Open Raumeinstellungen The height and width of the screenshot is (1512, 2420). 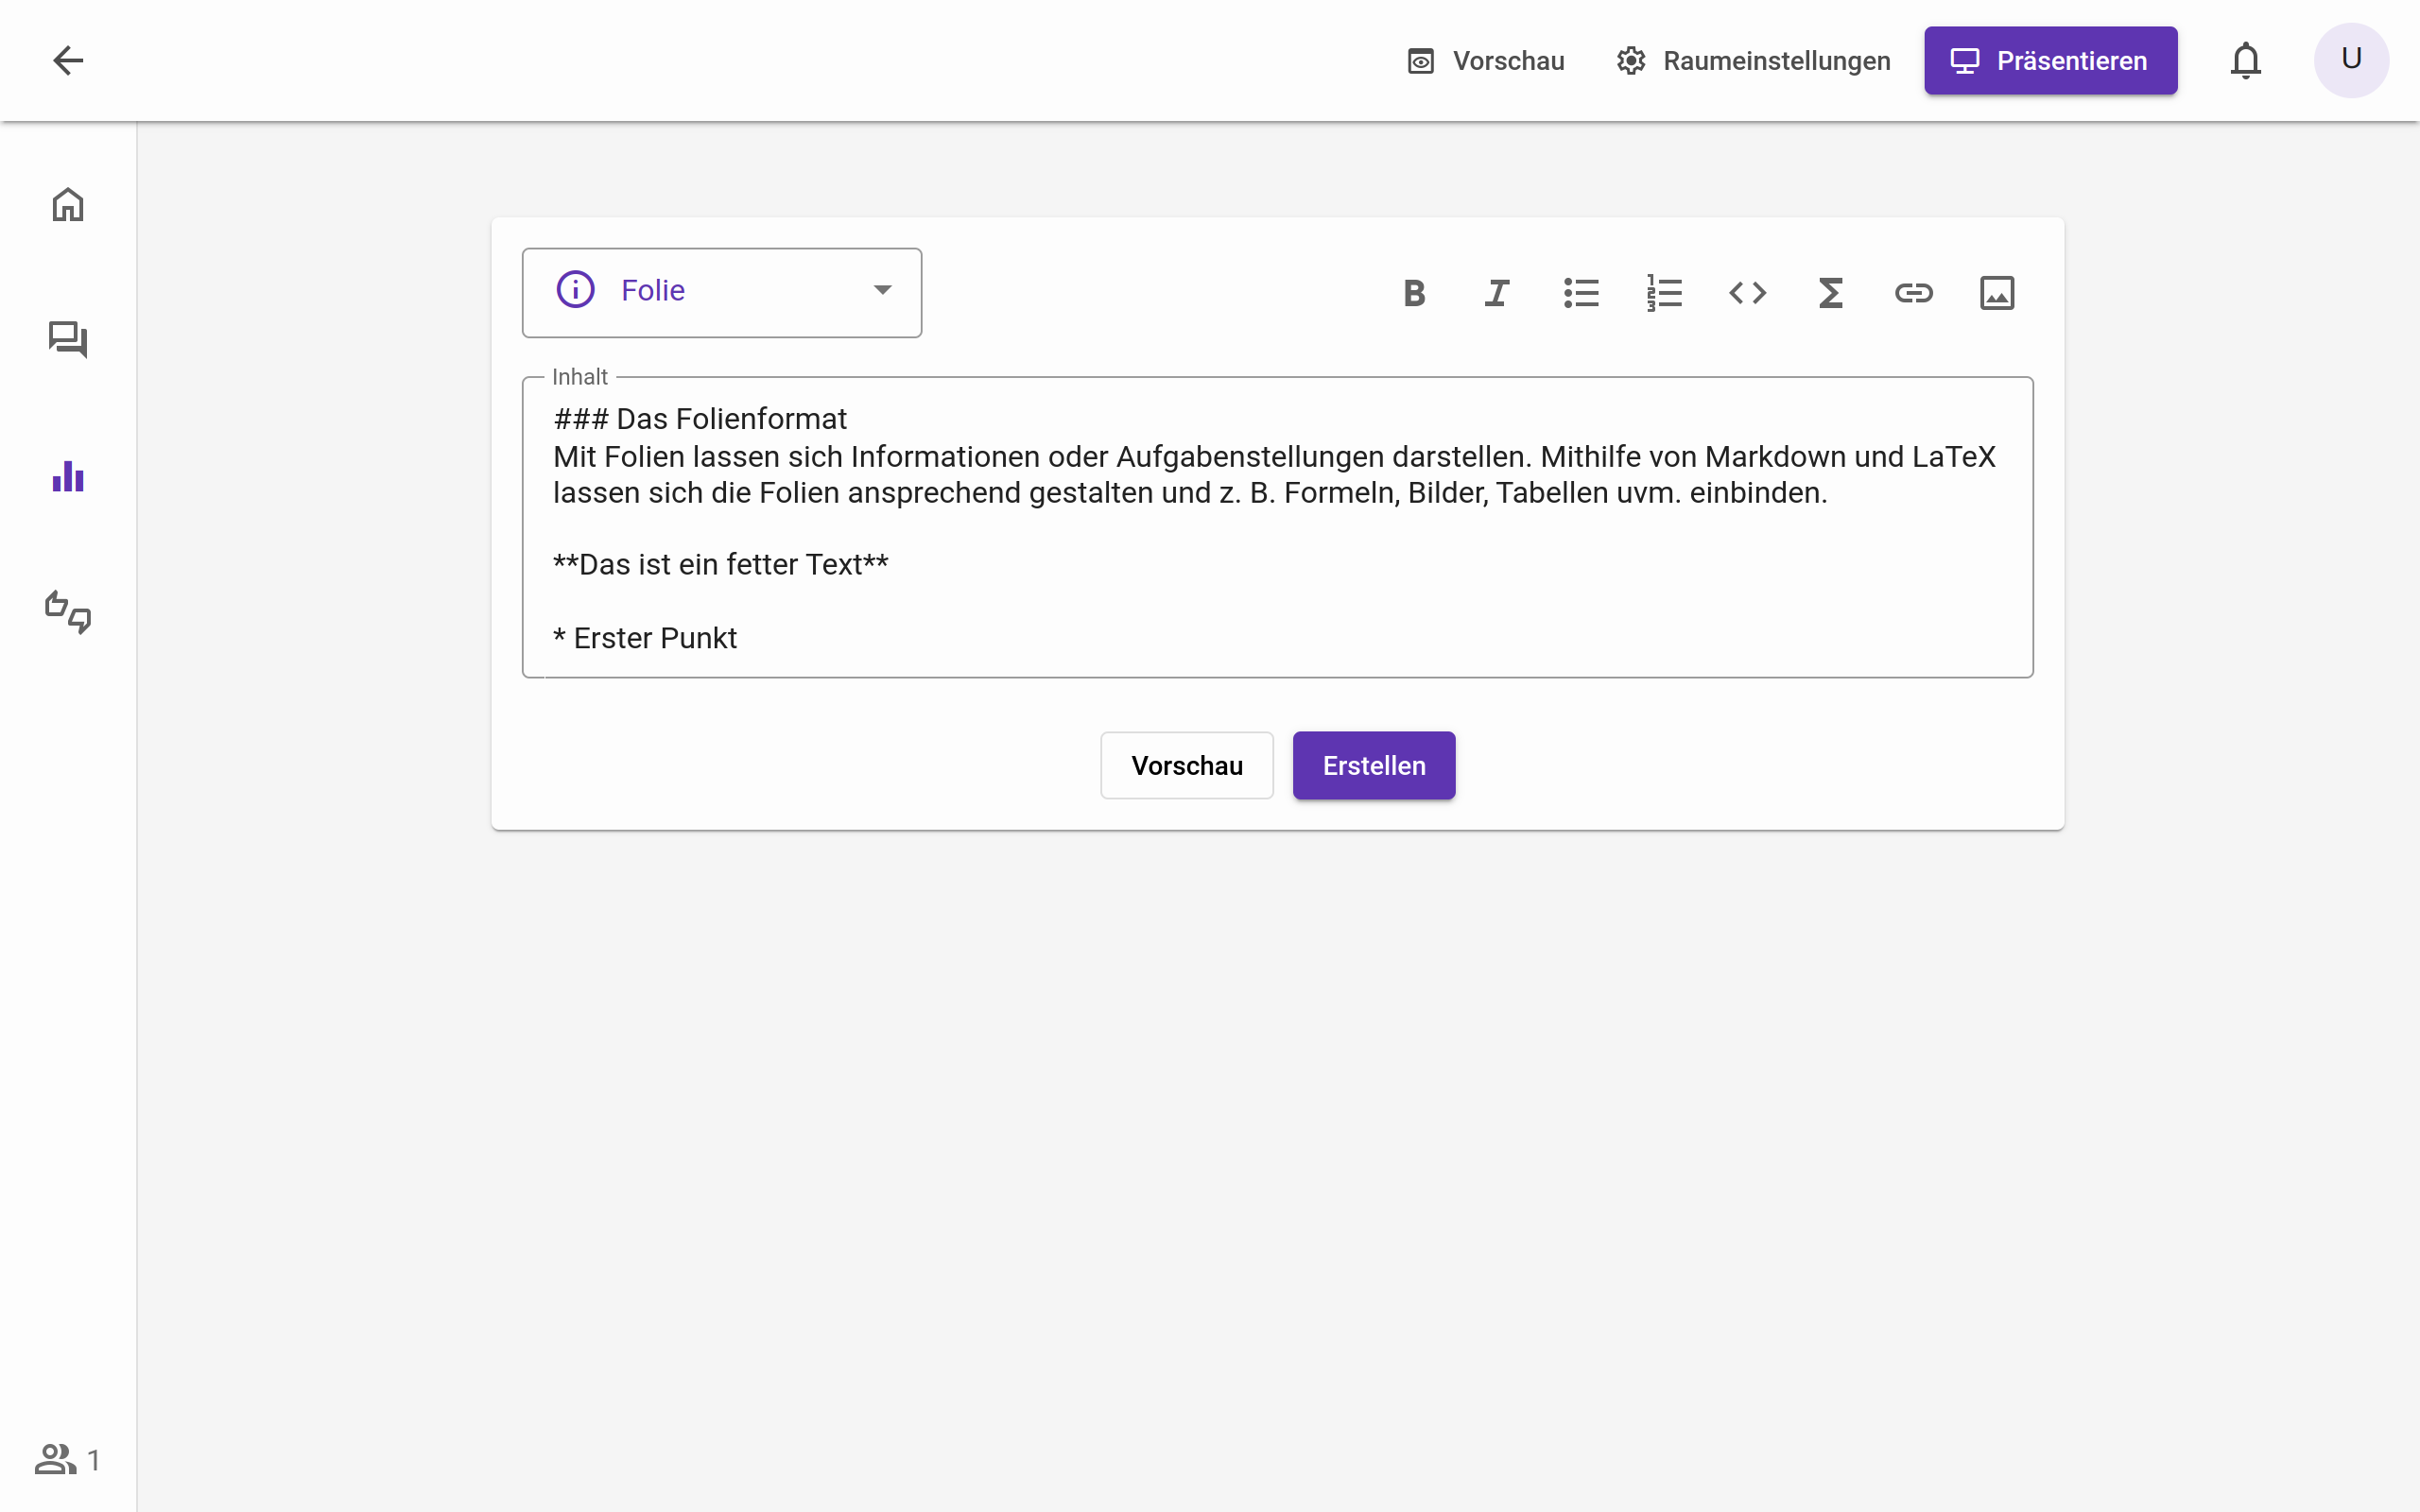1753,61
